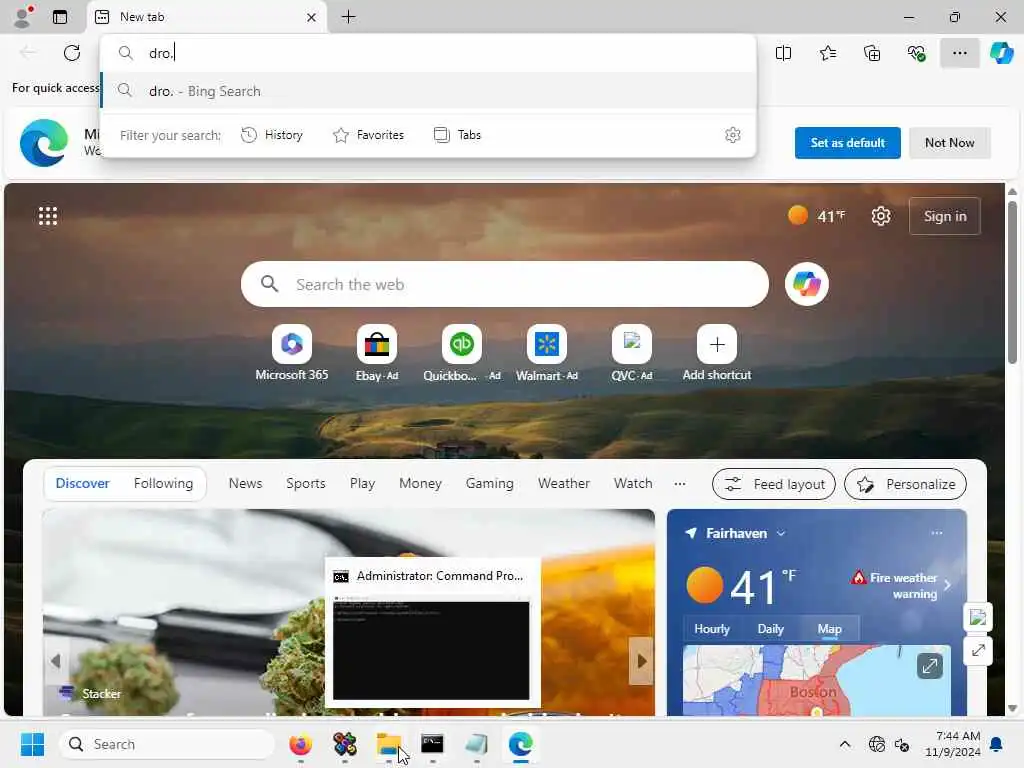This screenshot has height=768, width=1024.
Task: Go to the previous news carousel slide
Action: pyautogui.click(x=56, y=661)
